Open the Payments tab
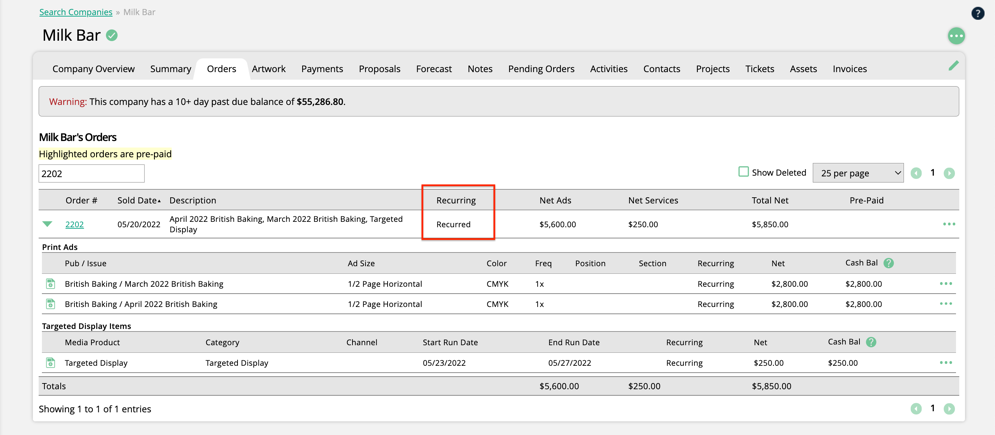 tap(322, 68)
